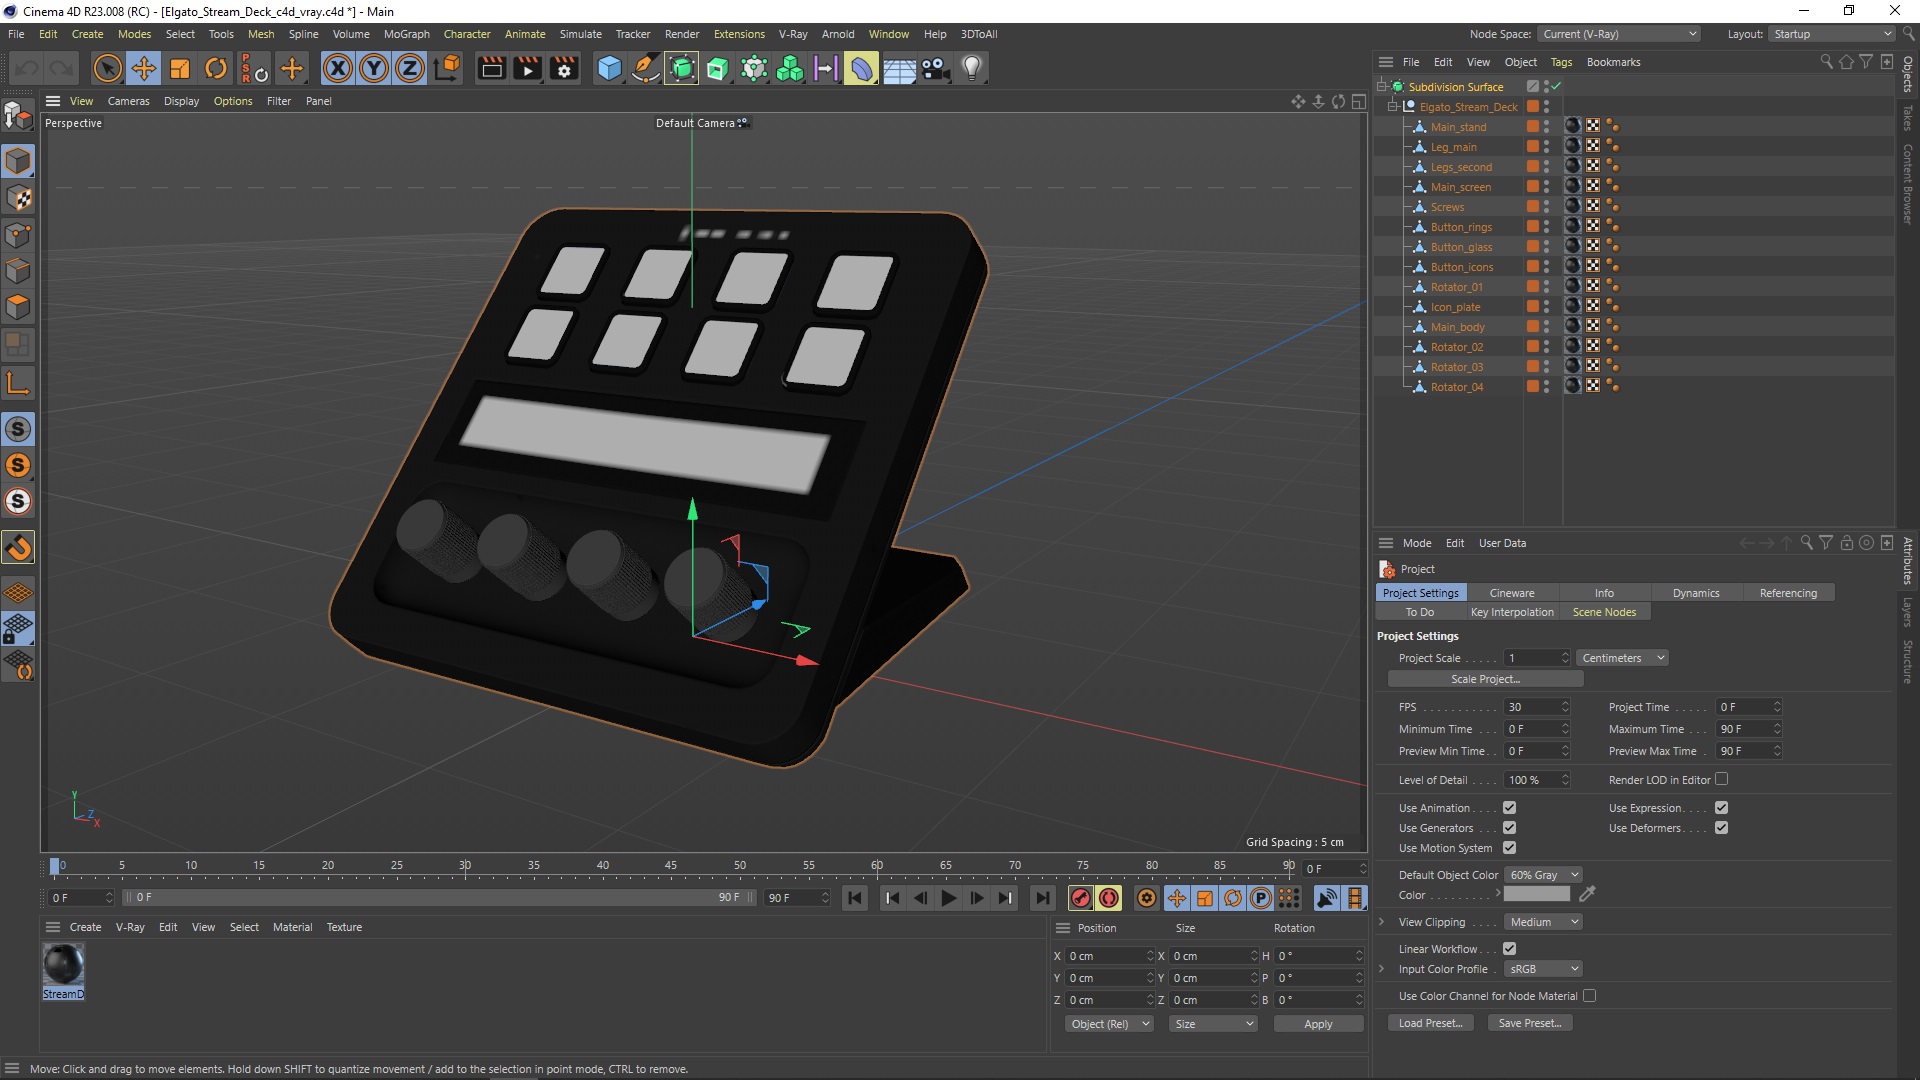Open the MoGraph cloner icon

pyautogui.click(x=790, y=68)
